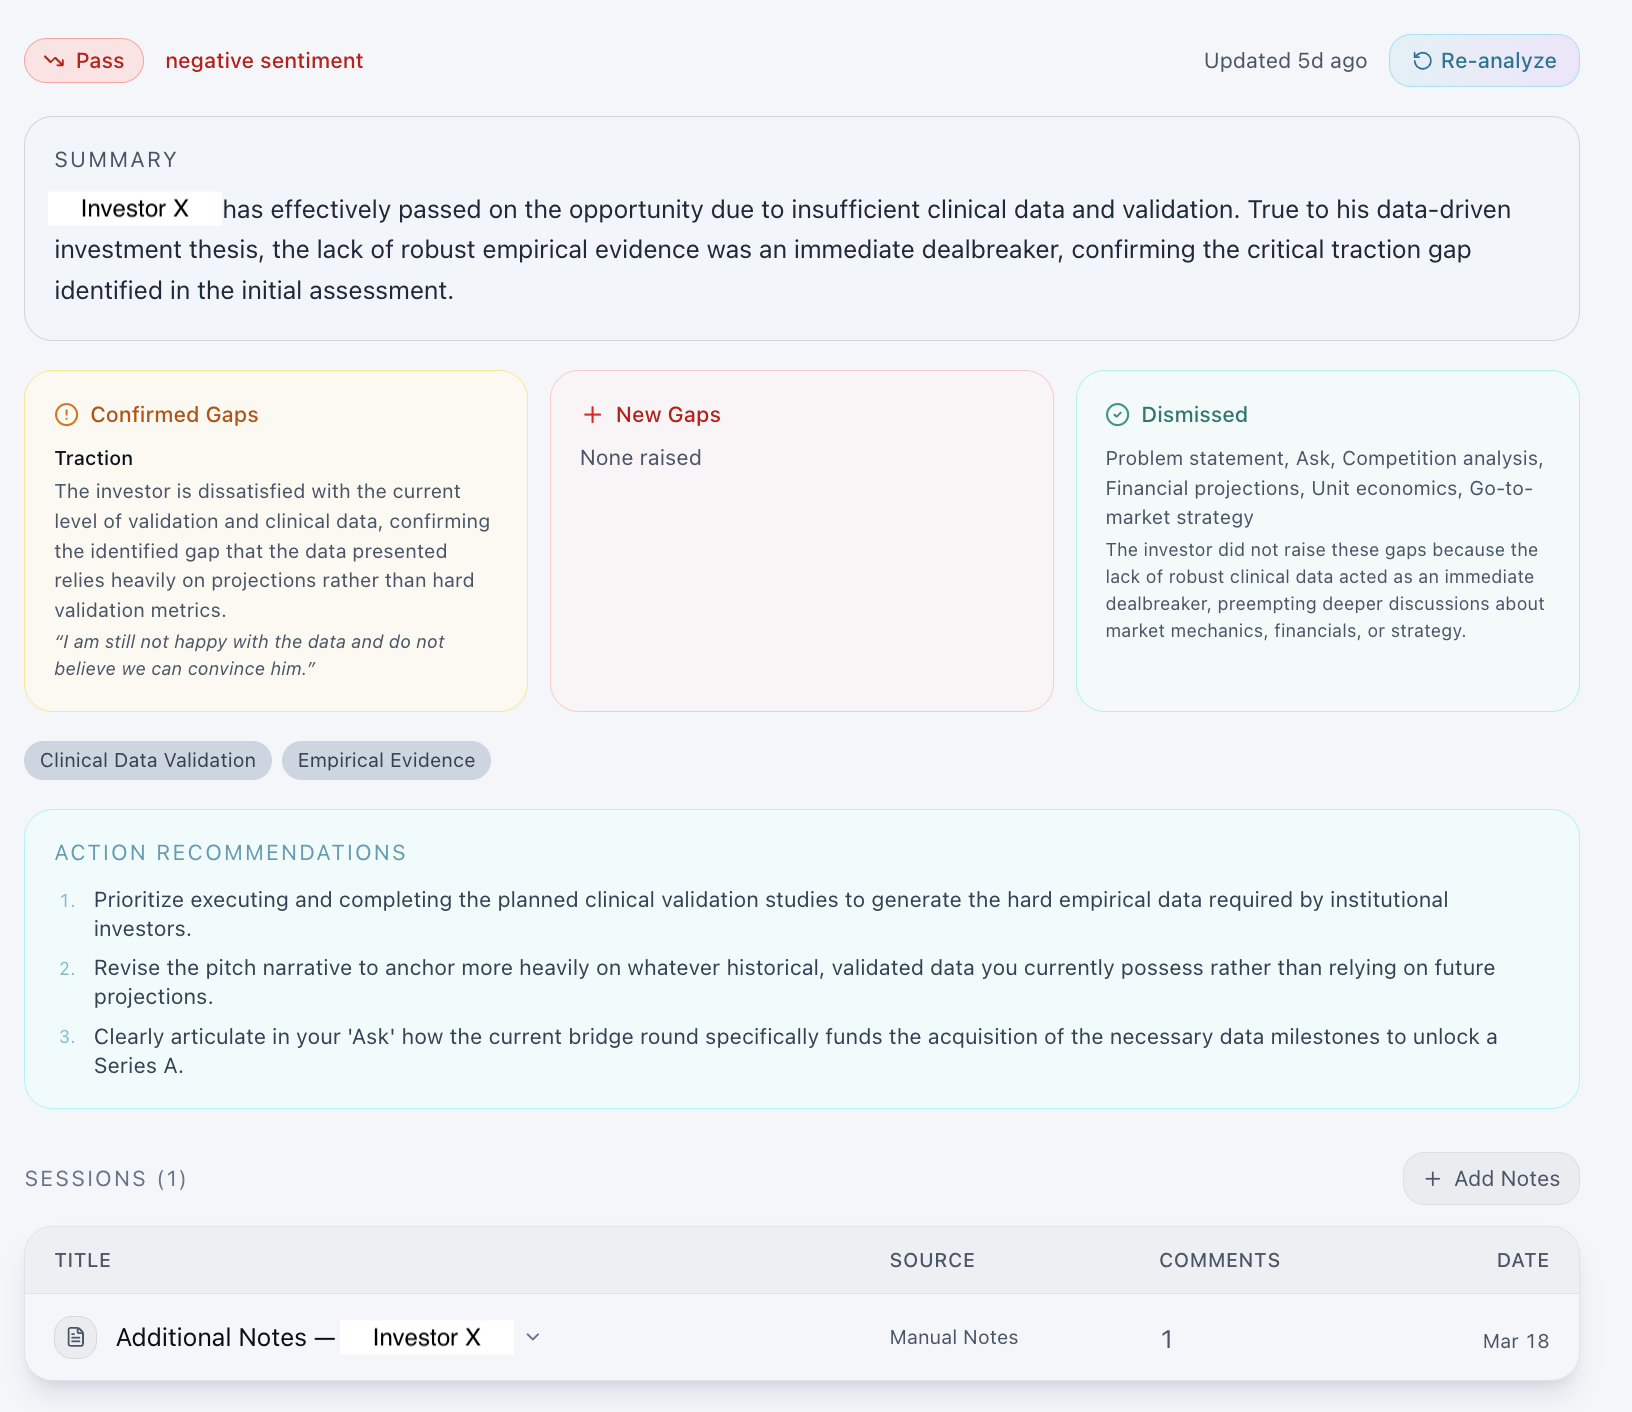Click the Re-analyze button
Viewport: 1632px width, 1412px height.
[1484, 60]
